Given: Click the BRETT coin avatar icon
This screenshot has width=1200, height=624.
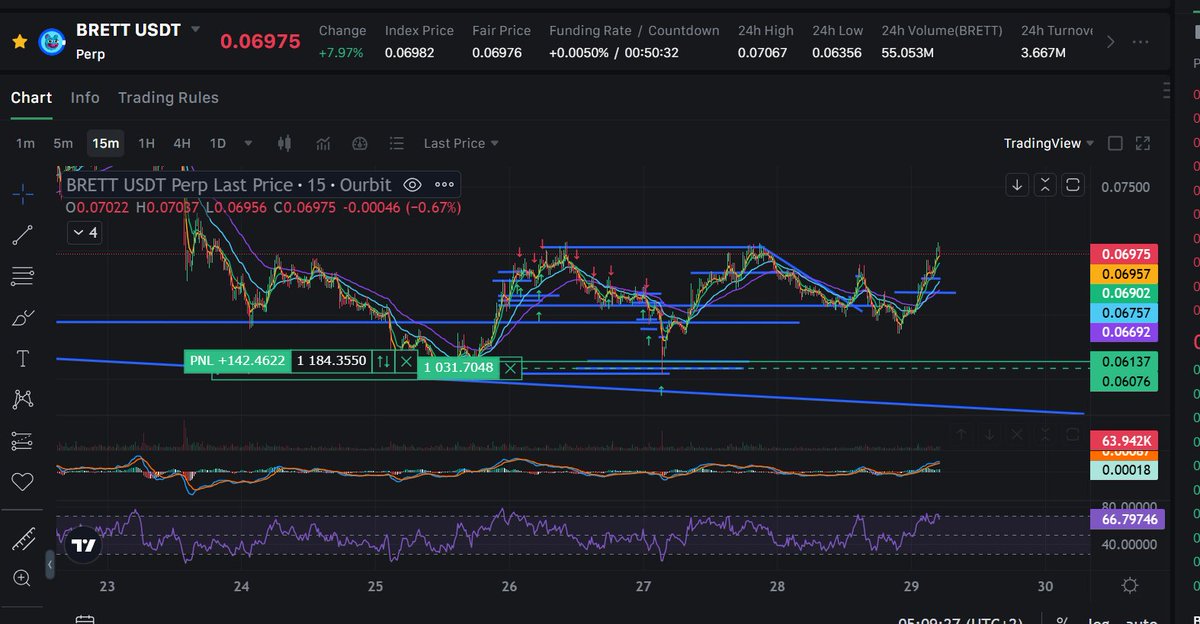Looking at the screenshot, I should tap(52, 41).
